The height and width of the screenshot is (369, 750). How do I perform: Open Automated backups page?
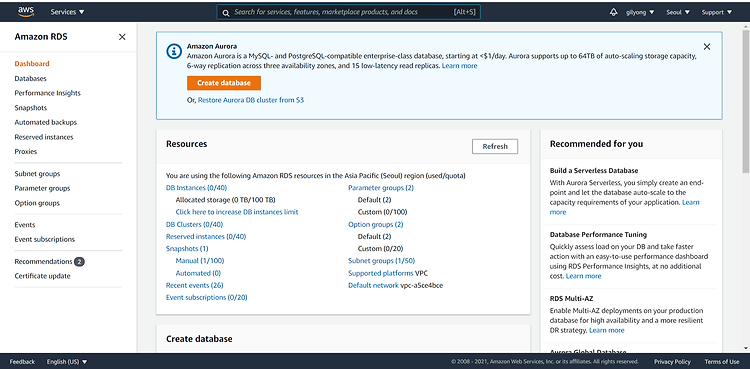pyautogui.click(x=45, y=122)
